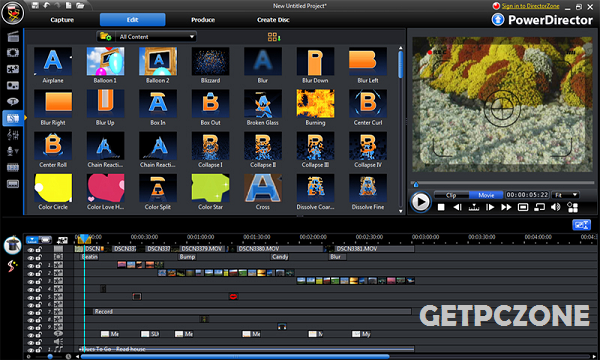Image resolution: width=600 pixels, height=360 pixels.
Task: Undo the last action
Action: (46, 5)
